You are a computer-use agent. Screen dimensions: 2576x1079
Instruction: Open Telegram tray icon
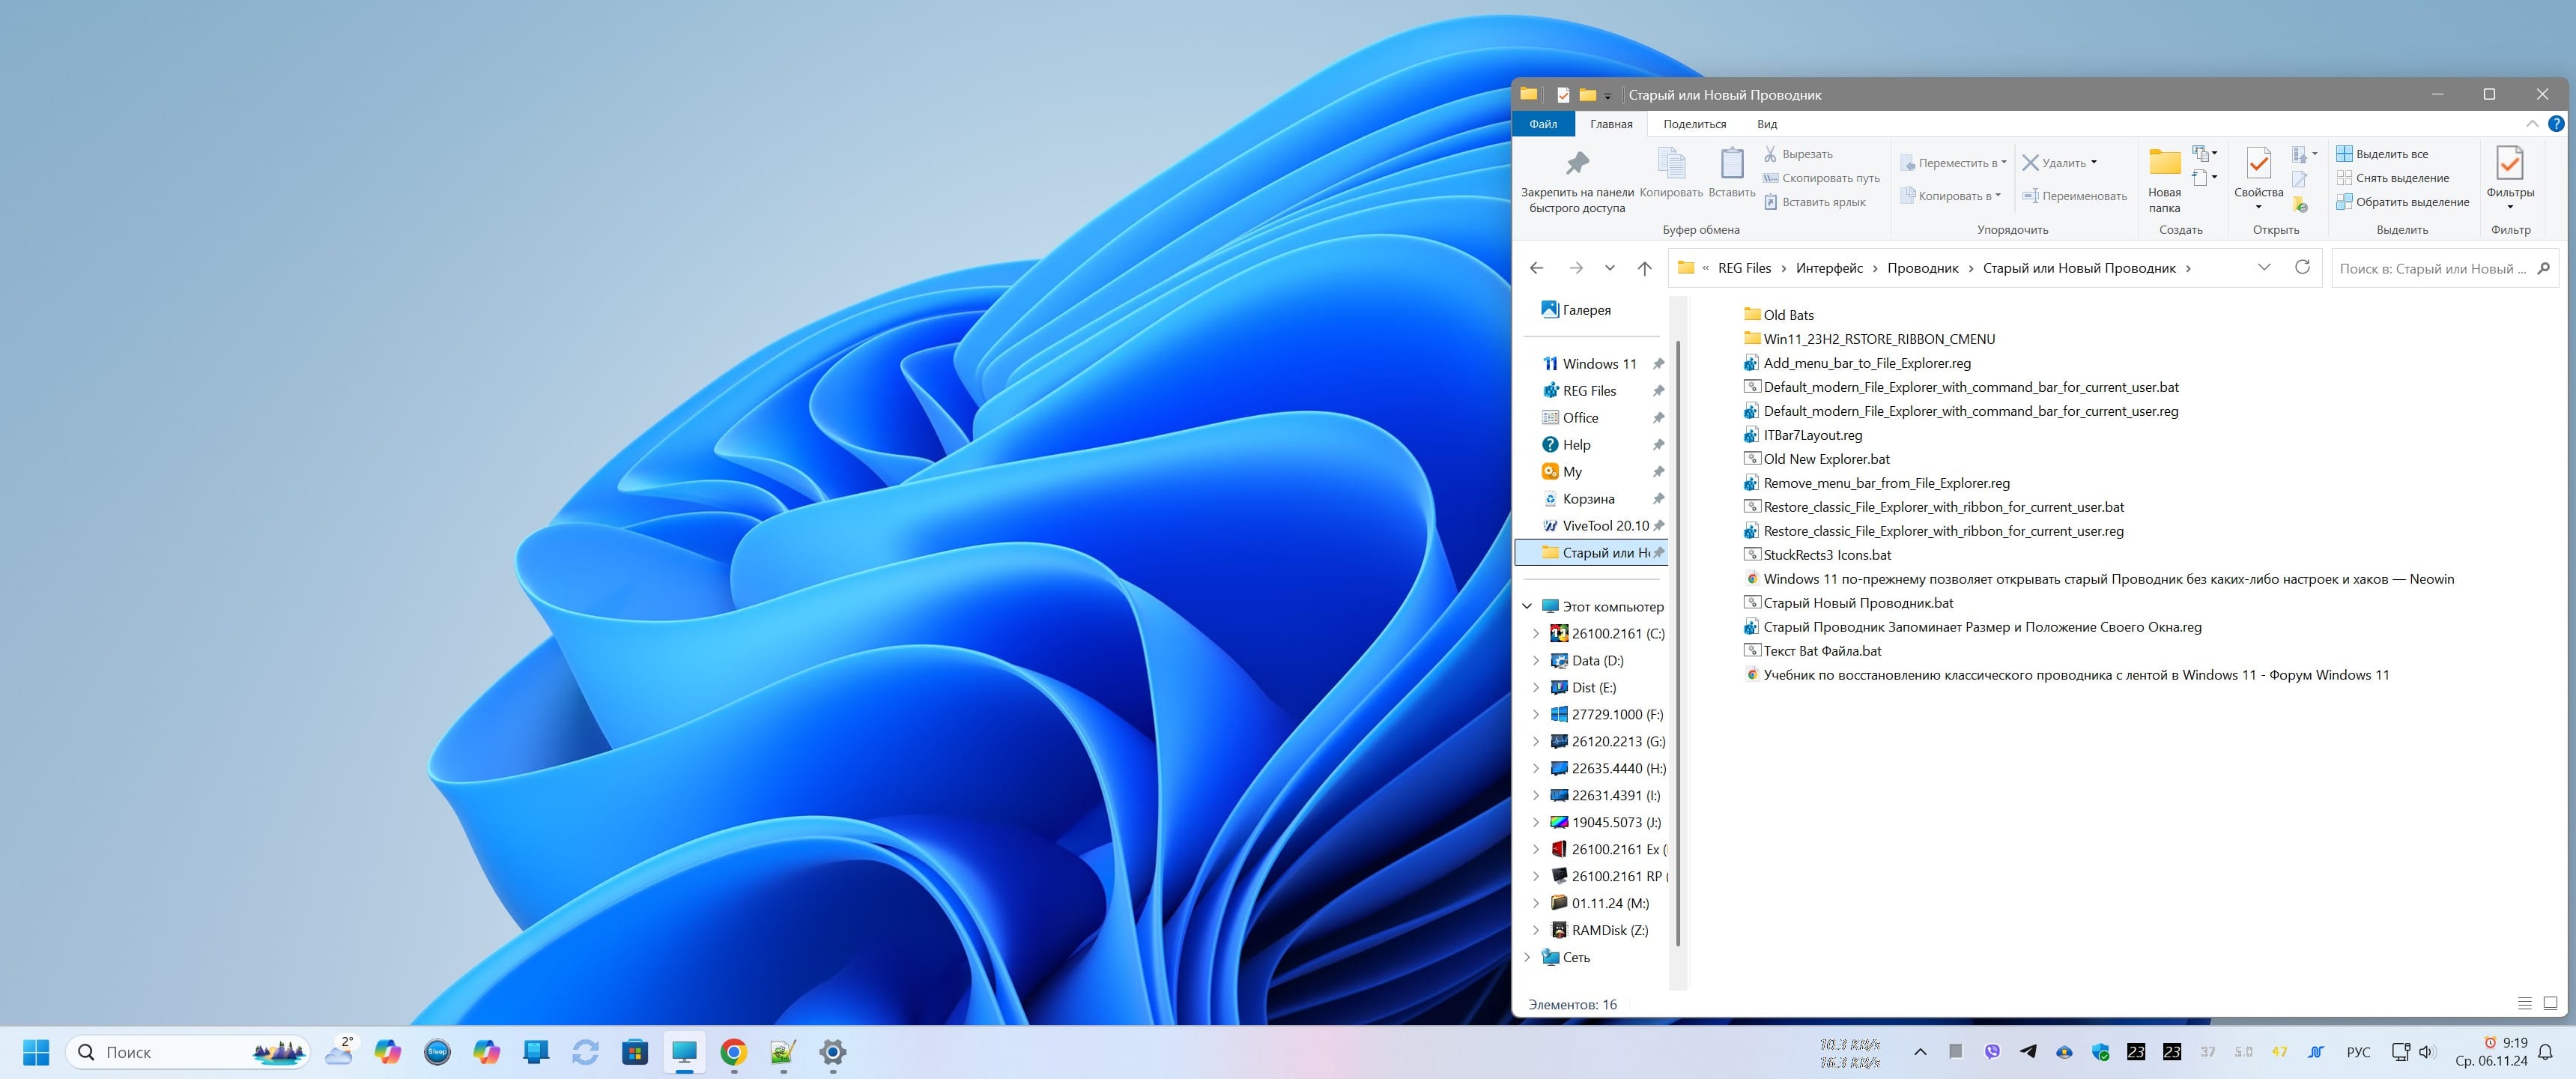(2027, 1051)
